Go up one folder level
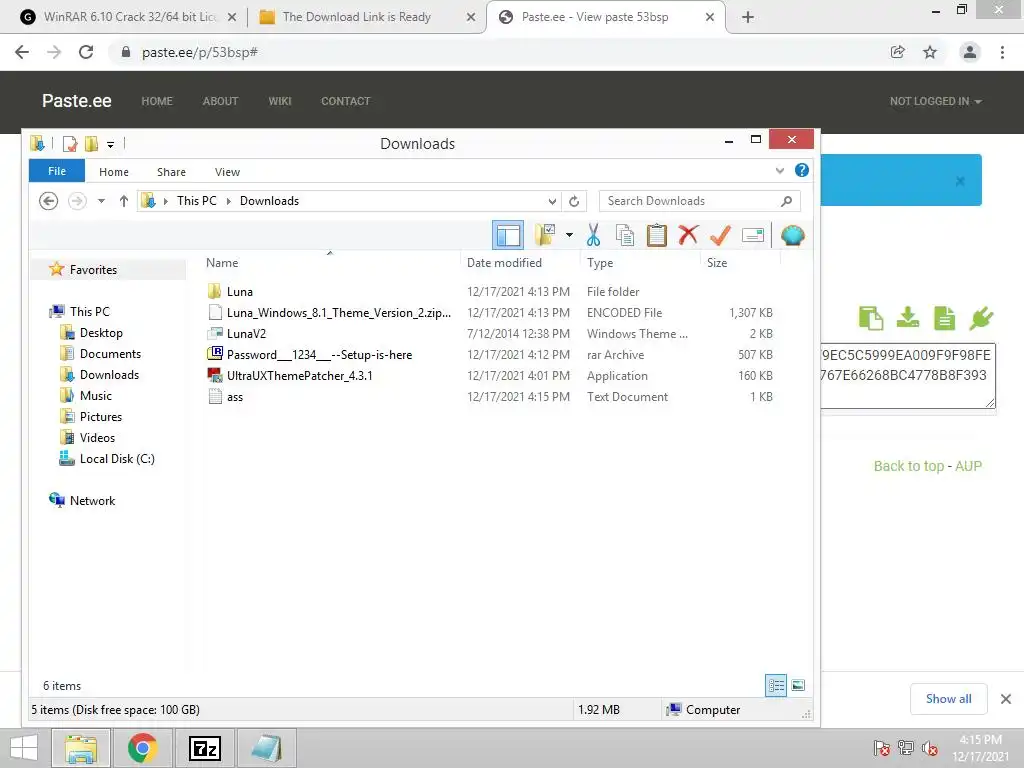Viewport: 1024px width, 768px height. 123,200
